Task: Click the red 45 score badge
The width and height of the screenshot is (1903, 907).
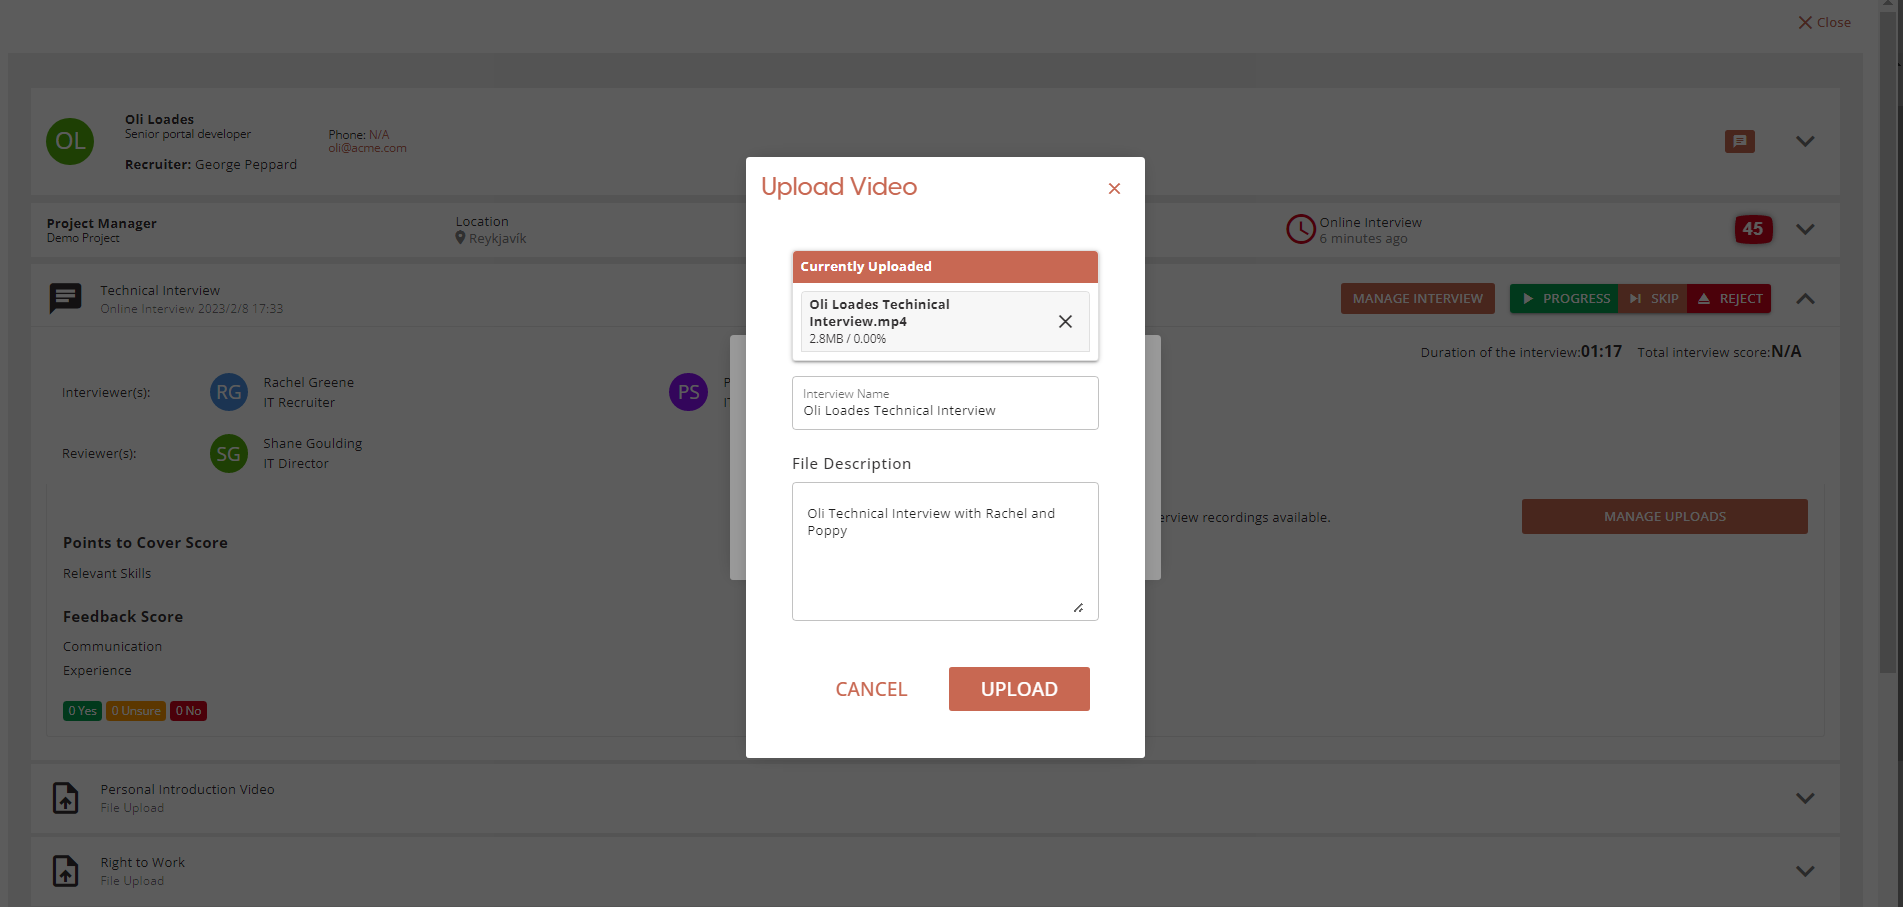Action: pos(1752,229)
